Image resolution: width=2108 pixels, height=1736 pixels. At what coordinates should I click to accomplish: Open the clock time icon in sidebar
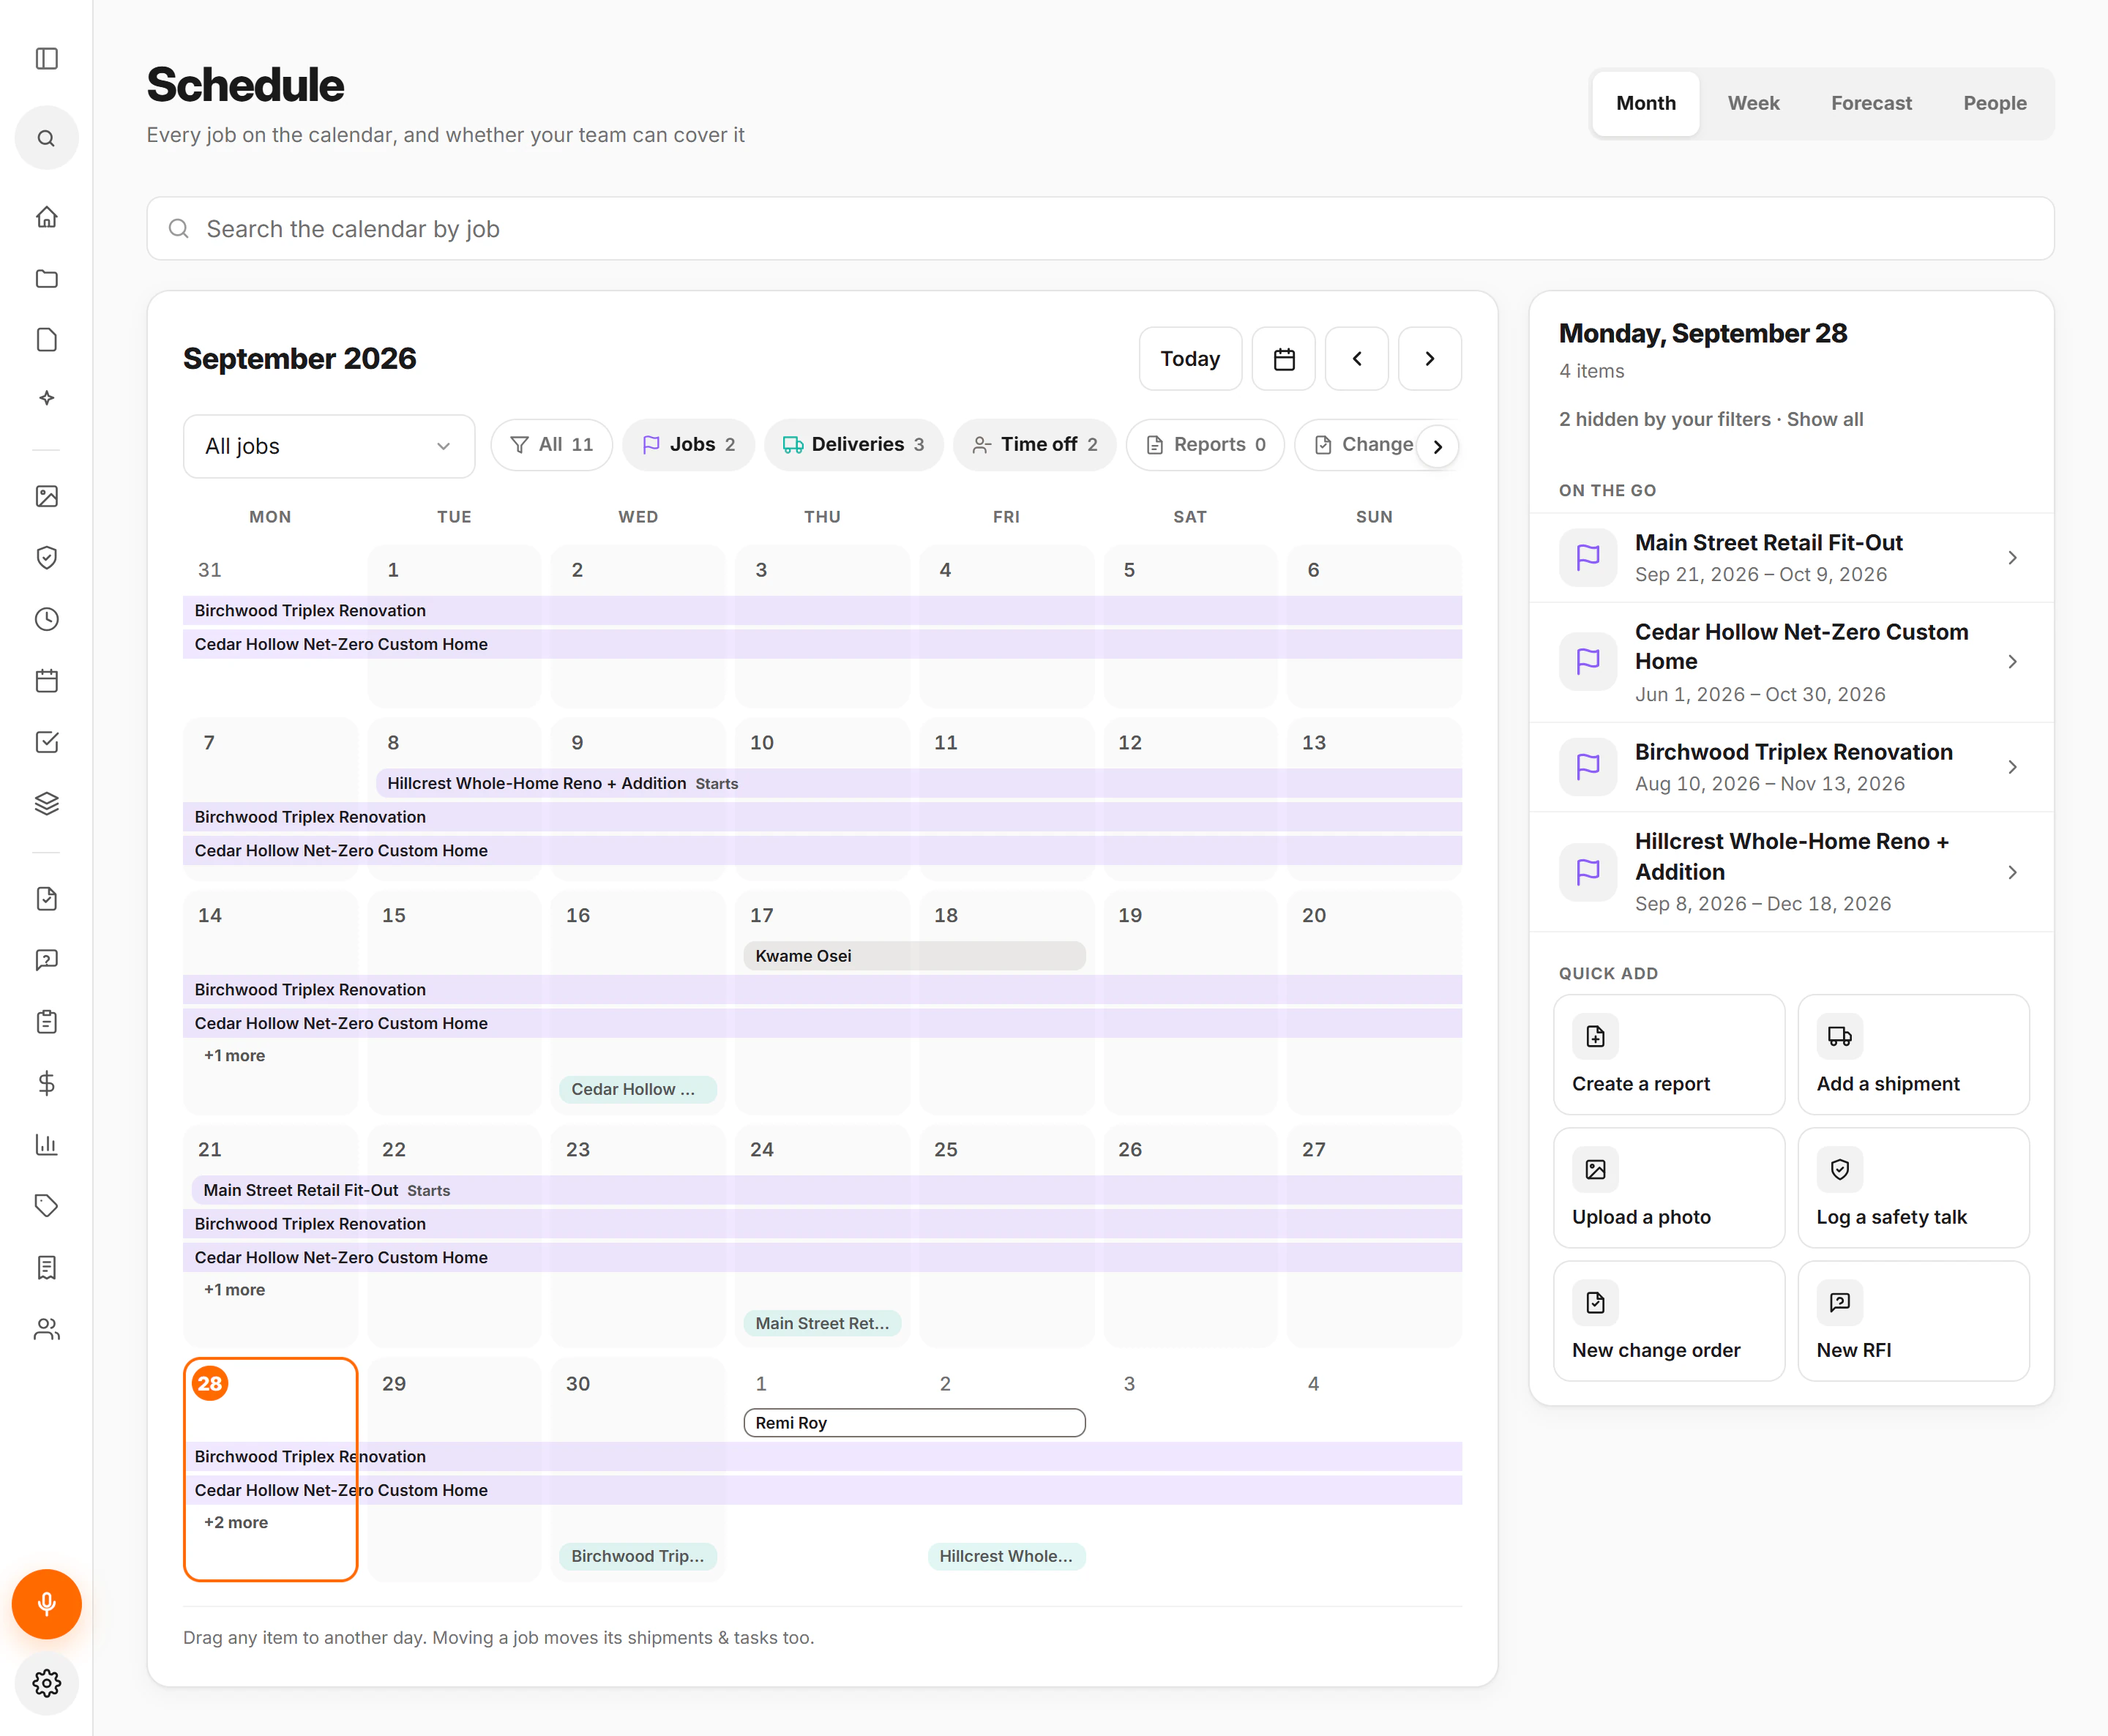point(46,619)
